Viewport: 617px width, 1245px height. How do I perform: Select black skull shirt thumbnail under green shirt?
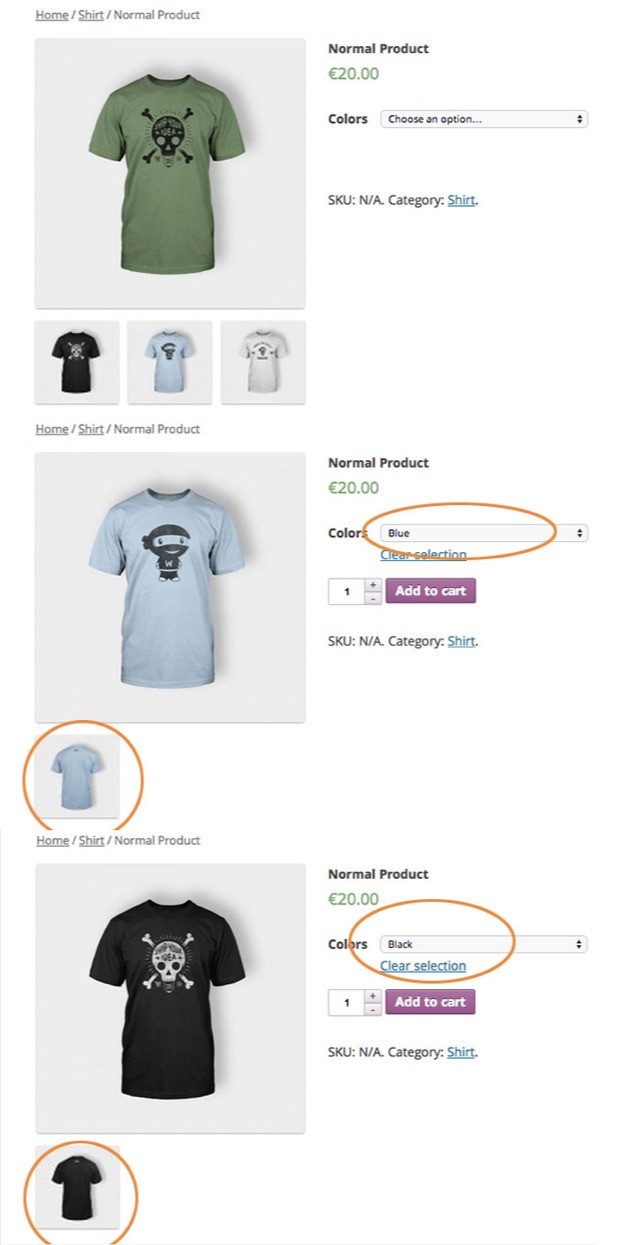[x=77, y=362]
